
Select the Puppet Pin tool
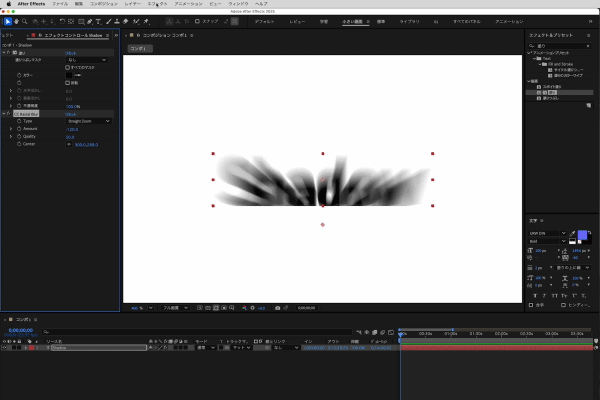[146, 21]
